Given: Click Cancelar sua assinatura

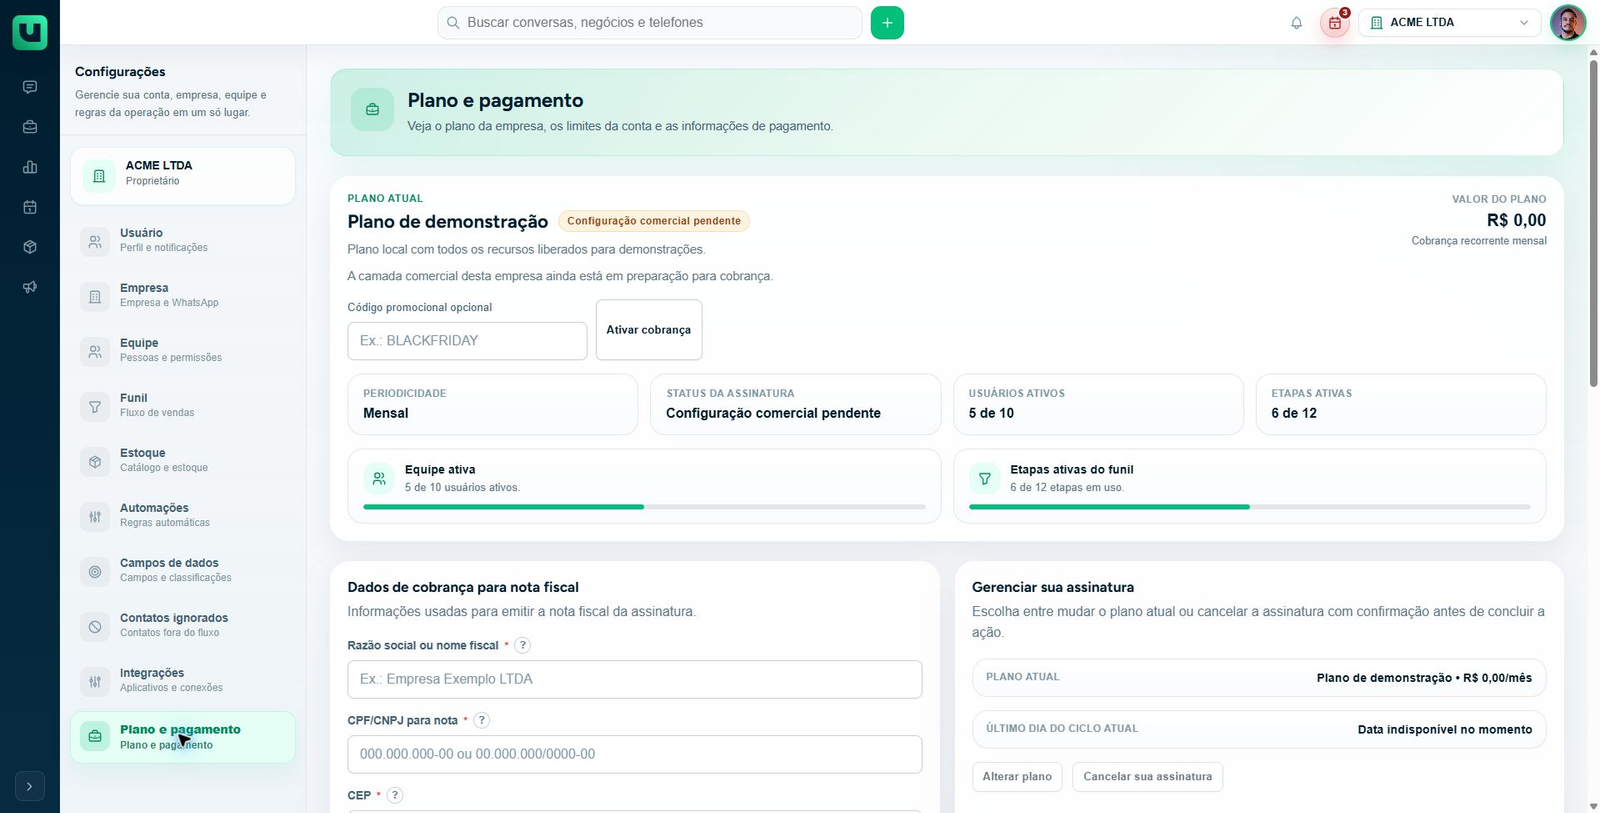Looking at the screenshot, I should pos(1148,777).
